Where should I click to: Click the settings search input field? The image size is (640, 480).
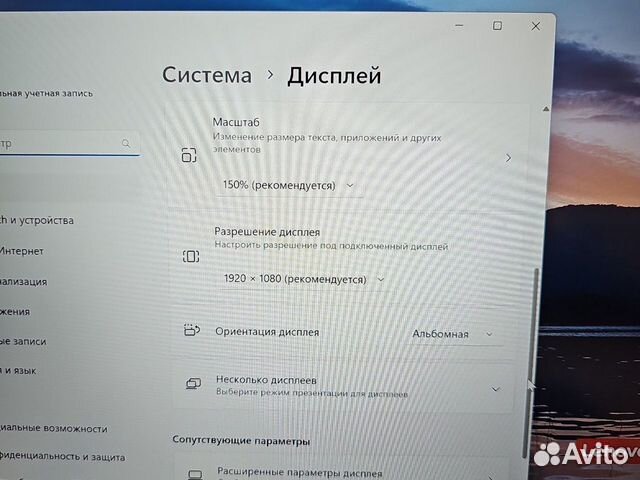point(69,144)
